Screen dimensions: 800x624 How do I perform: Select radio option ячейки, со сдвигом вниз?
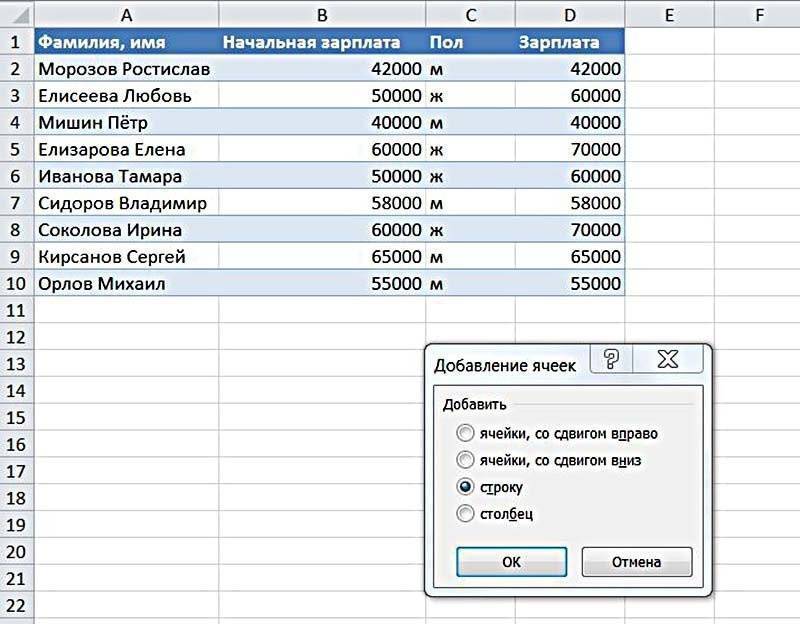[x=465, y=461]
